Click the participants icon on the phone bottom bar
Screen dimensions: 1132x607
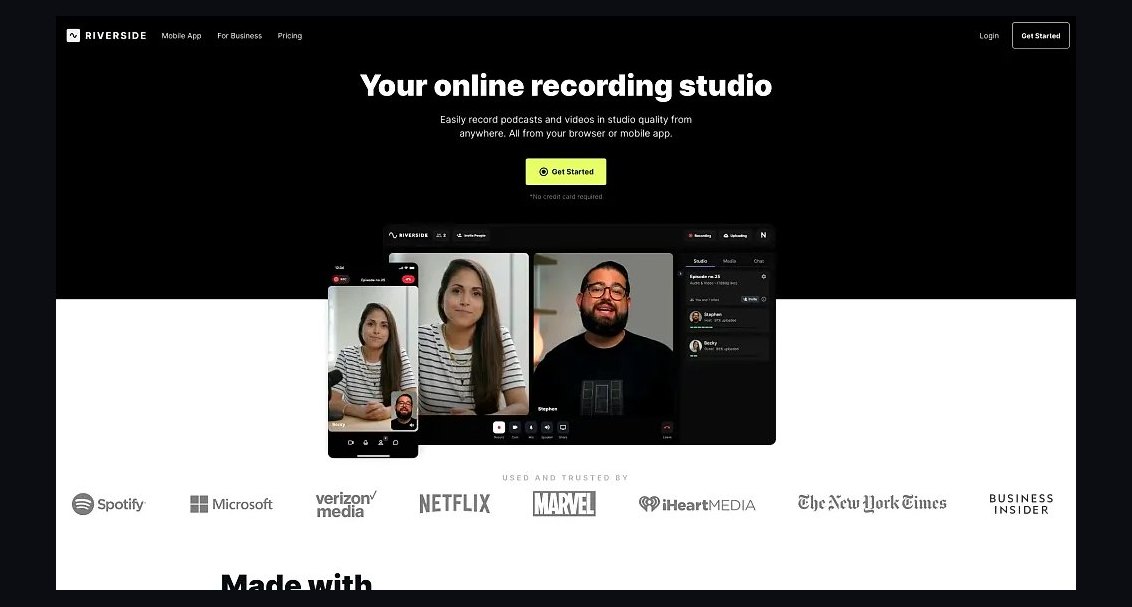click(x=381, y=442)
